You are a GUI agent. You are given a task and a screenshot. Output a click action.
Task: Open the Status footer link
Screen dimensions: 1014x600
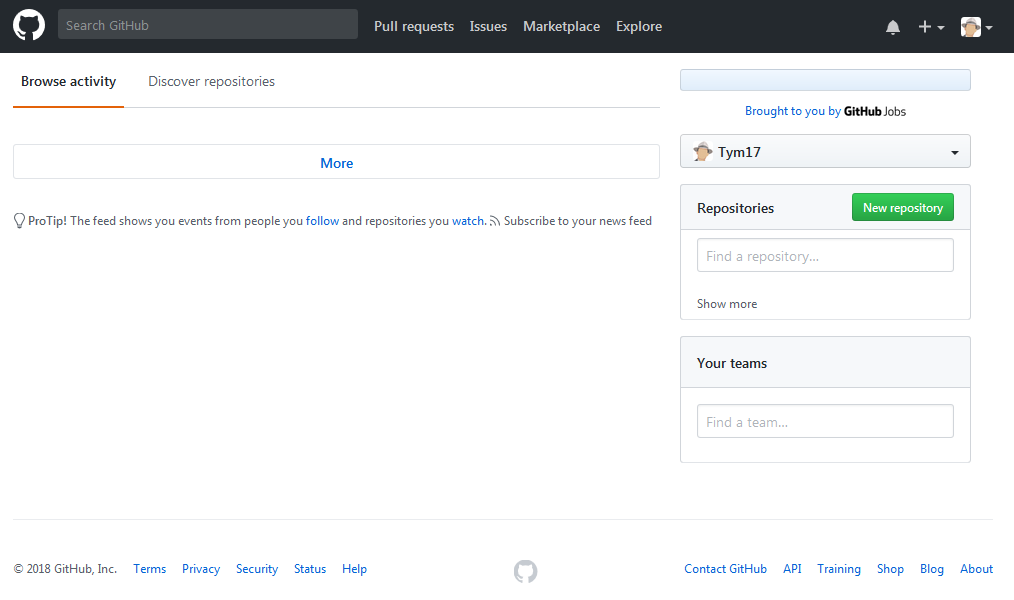(x=310, y=569)
